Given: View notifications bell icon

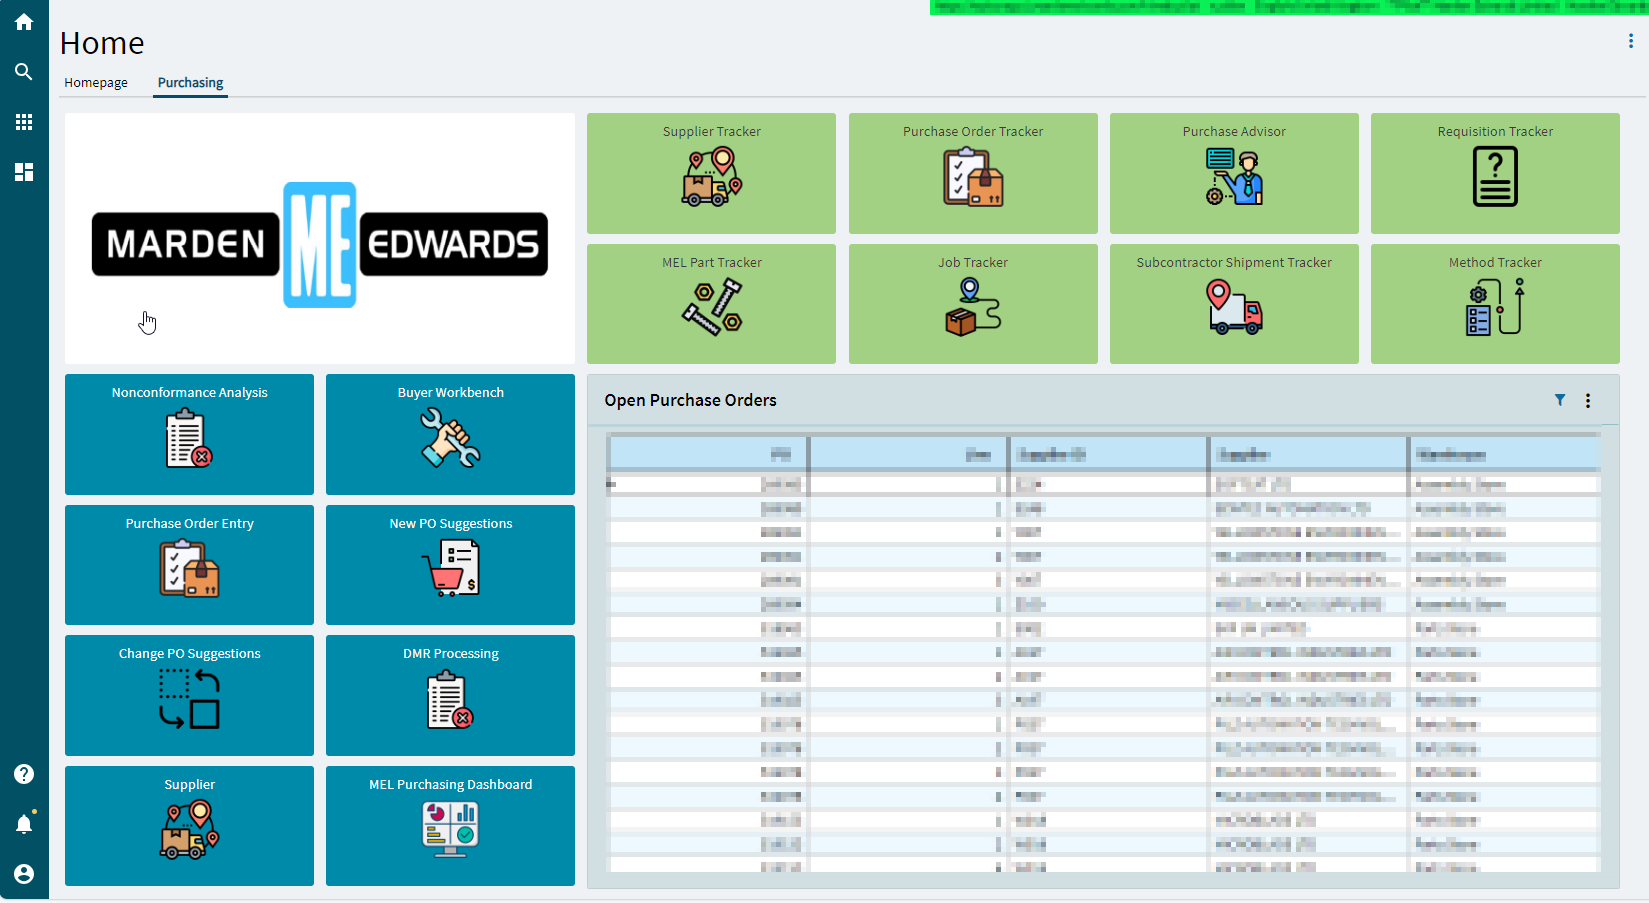Looking at the screenshot, I should click(x=24, y=824).
